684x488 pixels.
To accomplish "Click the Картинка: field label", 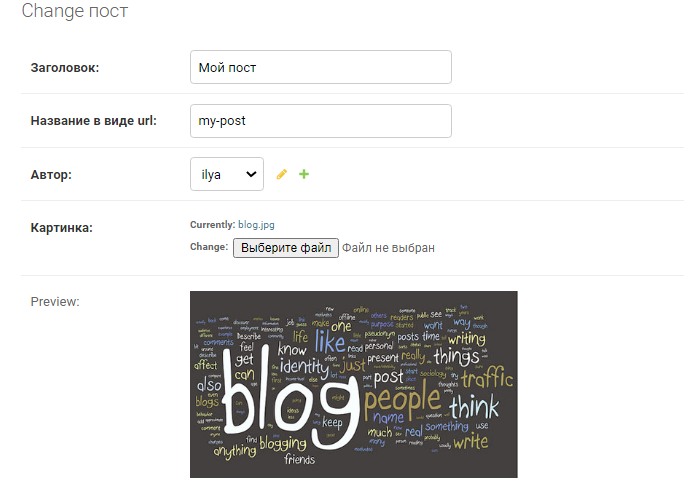I will tap(62, 228).
